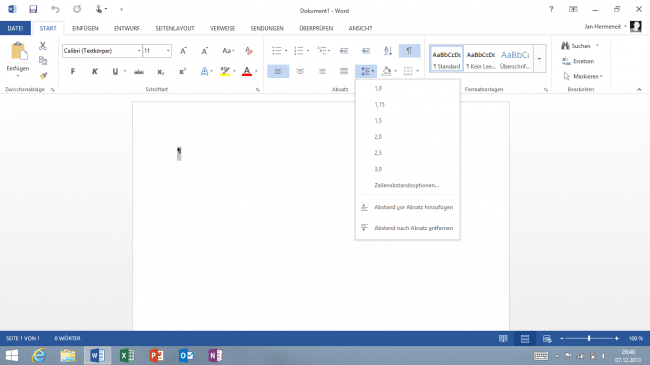The height and width of the screenshot is (365, 650).
Task: Switch to EINFÜGEN tab
Action: click(x=85, y=28)
